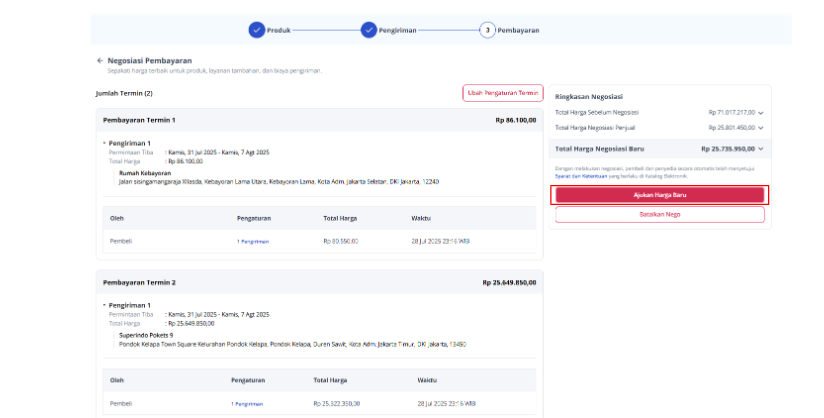
Task: Click the Produk step checkmark icon
Action: click(x=256, y=30)
